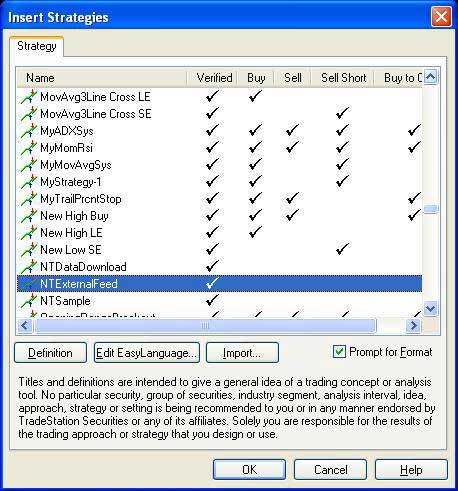Select the New High Buy strategy icon

click(x=29, y=216)
